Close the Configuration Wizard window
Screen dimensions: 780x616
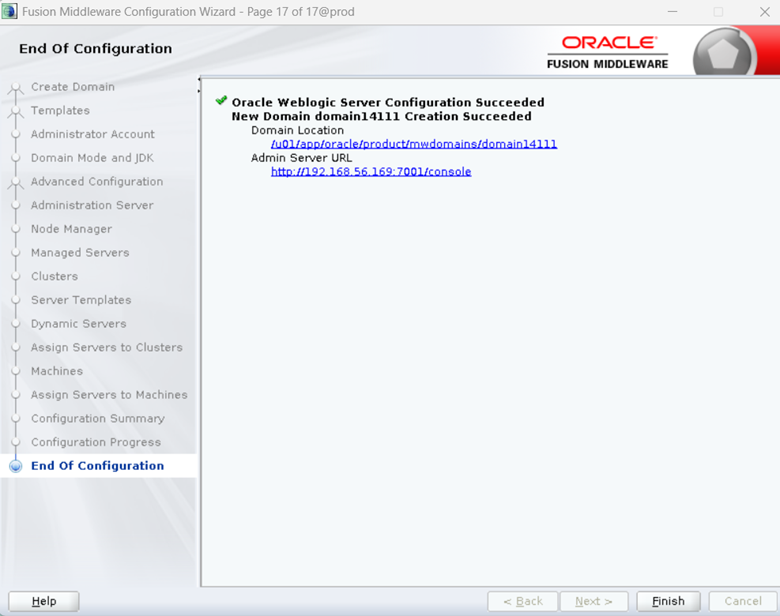pyautogui.click(x=765, y=12)
